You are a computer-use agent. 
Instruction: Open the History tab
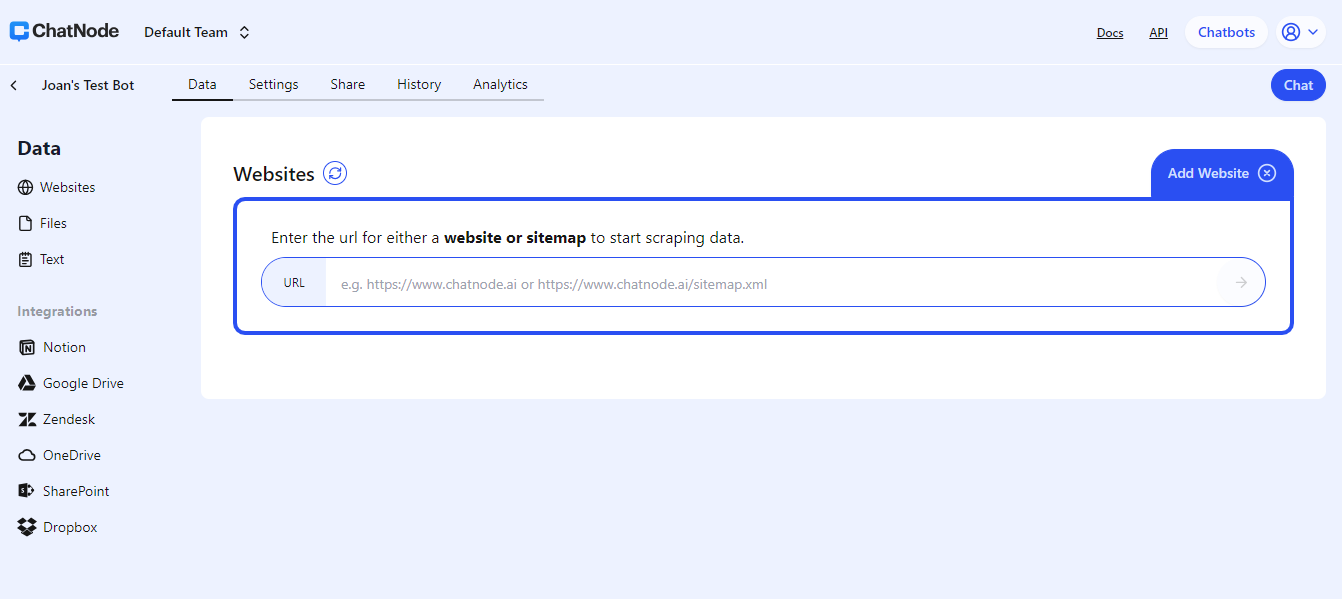(418, 84)
